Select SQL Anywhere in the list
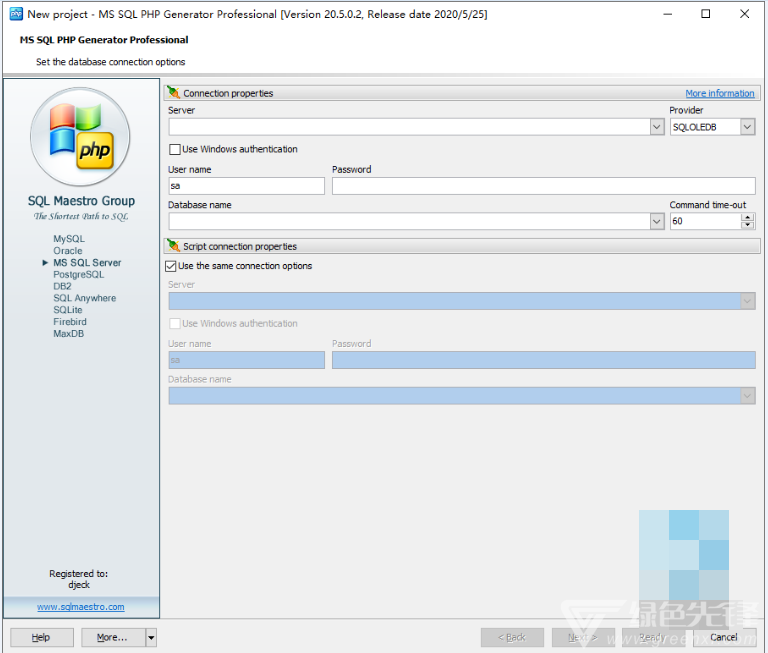The image size is (768, 653). pos(85,298)
